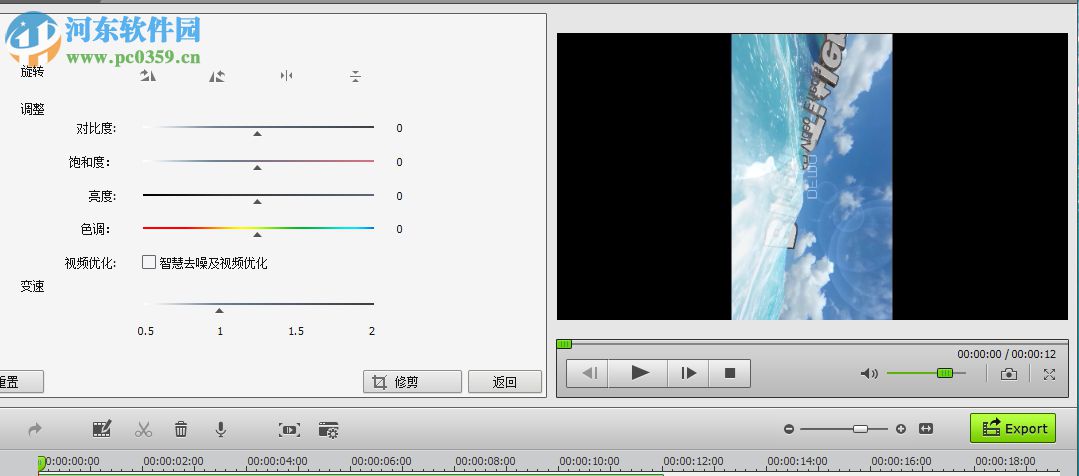The width and height of the screenshot is (1079, 476).
Task: Click the 对比度 contrast slider handle
Action: click(x=257, y=133)
